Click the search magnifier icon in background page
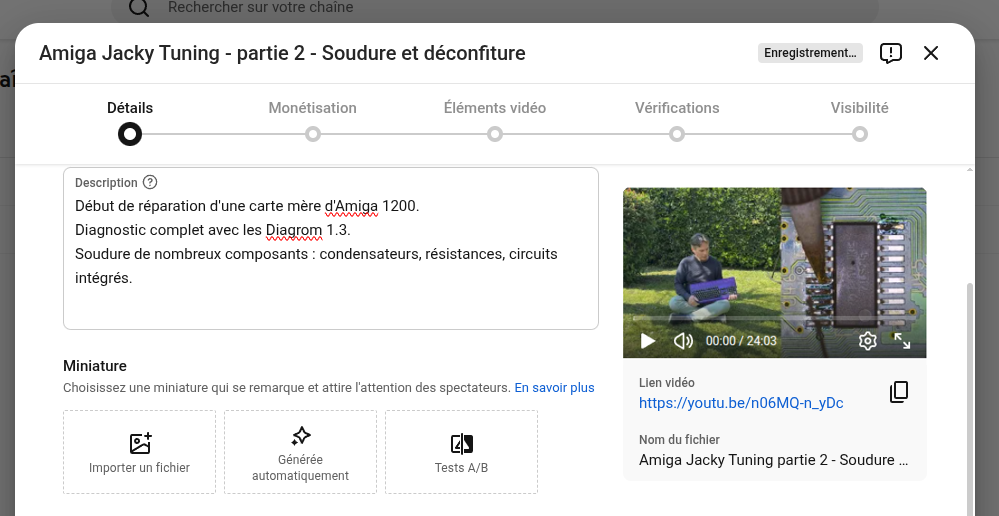The height and width of the screenshot is (516, 999). click(138, 8)
